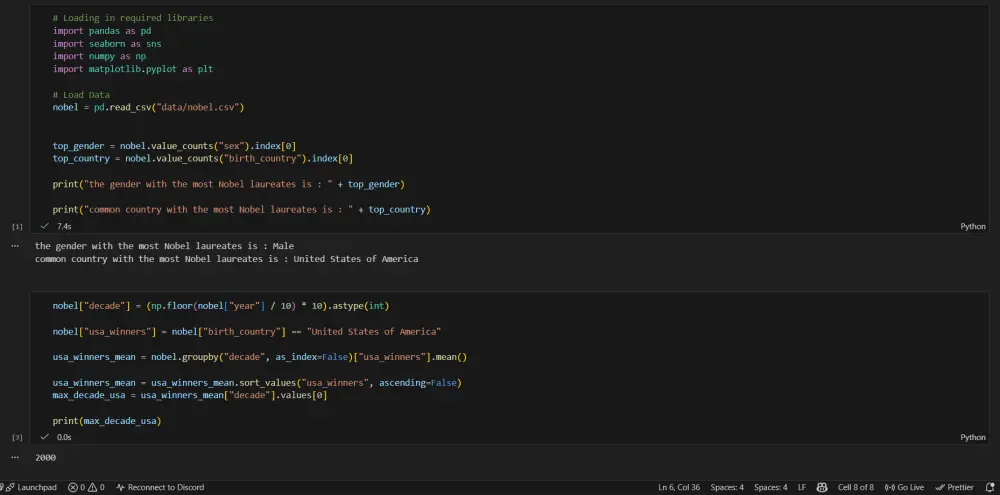The width and height of the screenshot is (1000, 495).
Task: Open the Copilot status icon
Action: point(822,487)
